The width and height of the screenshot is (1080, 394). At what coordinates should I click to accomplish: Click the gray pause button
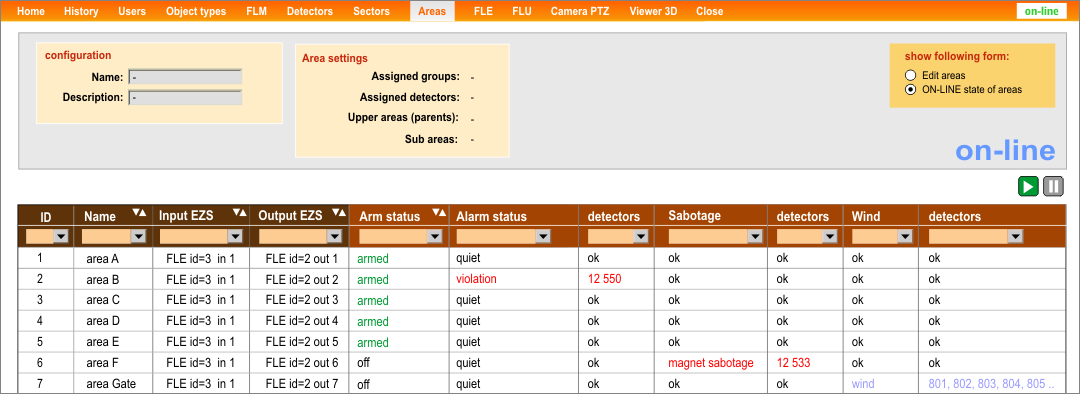click(x=1053, y=186)
